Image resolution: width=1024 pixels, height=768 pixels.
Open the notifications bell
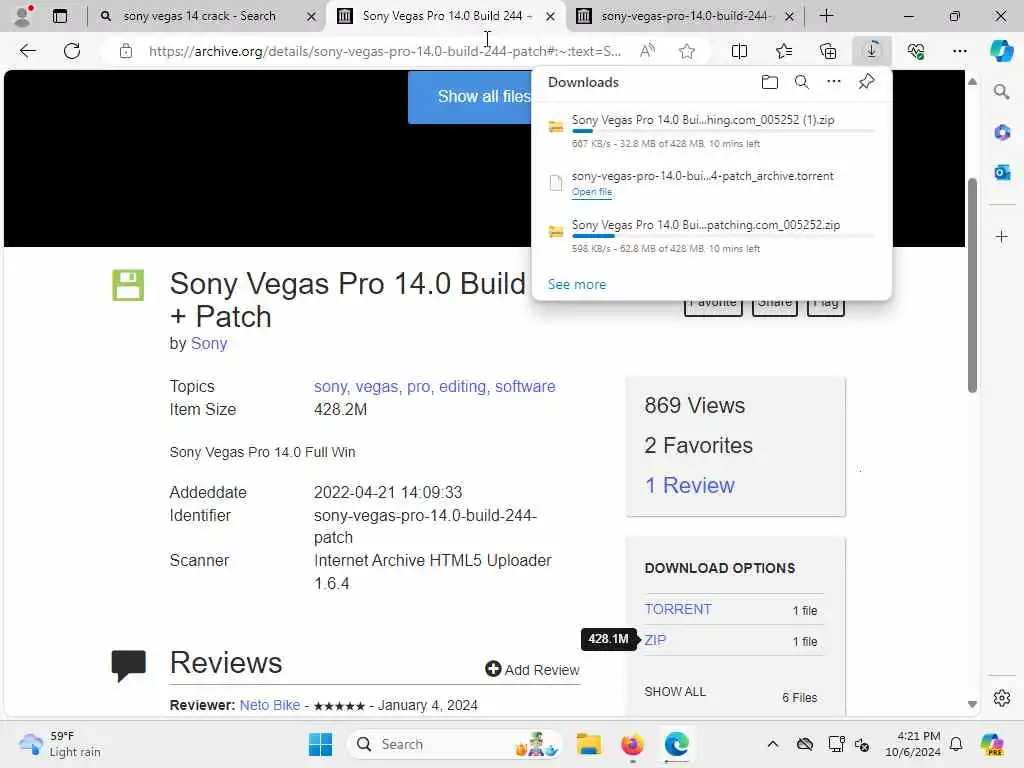(x=956, y=744)
